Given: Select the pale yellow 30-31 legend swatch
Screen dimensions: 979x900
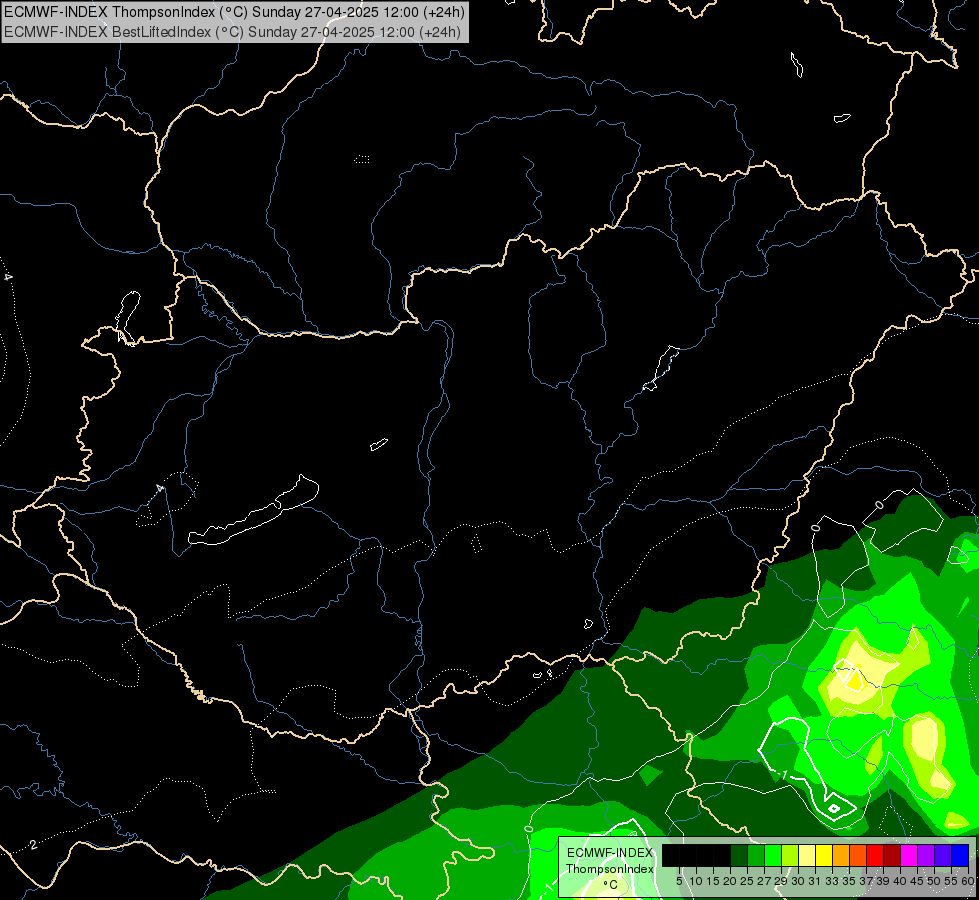Looking at the screenshot, I should (x=807, y=855).
